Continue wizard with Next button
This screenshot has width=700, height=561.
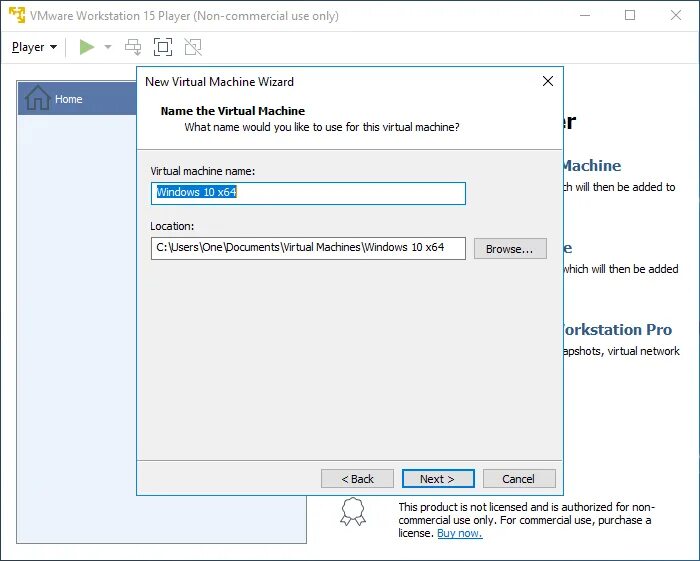coord(438,479)
